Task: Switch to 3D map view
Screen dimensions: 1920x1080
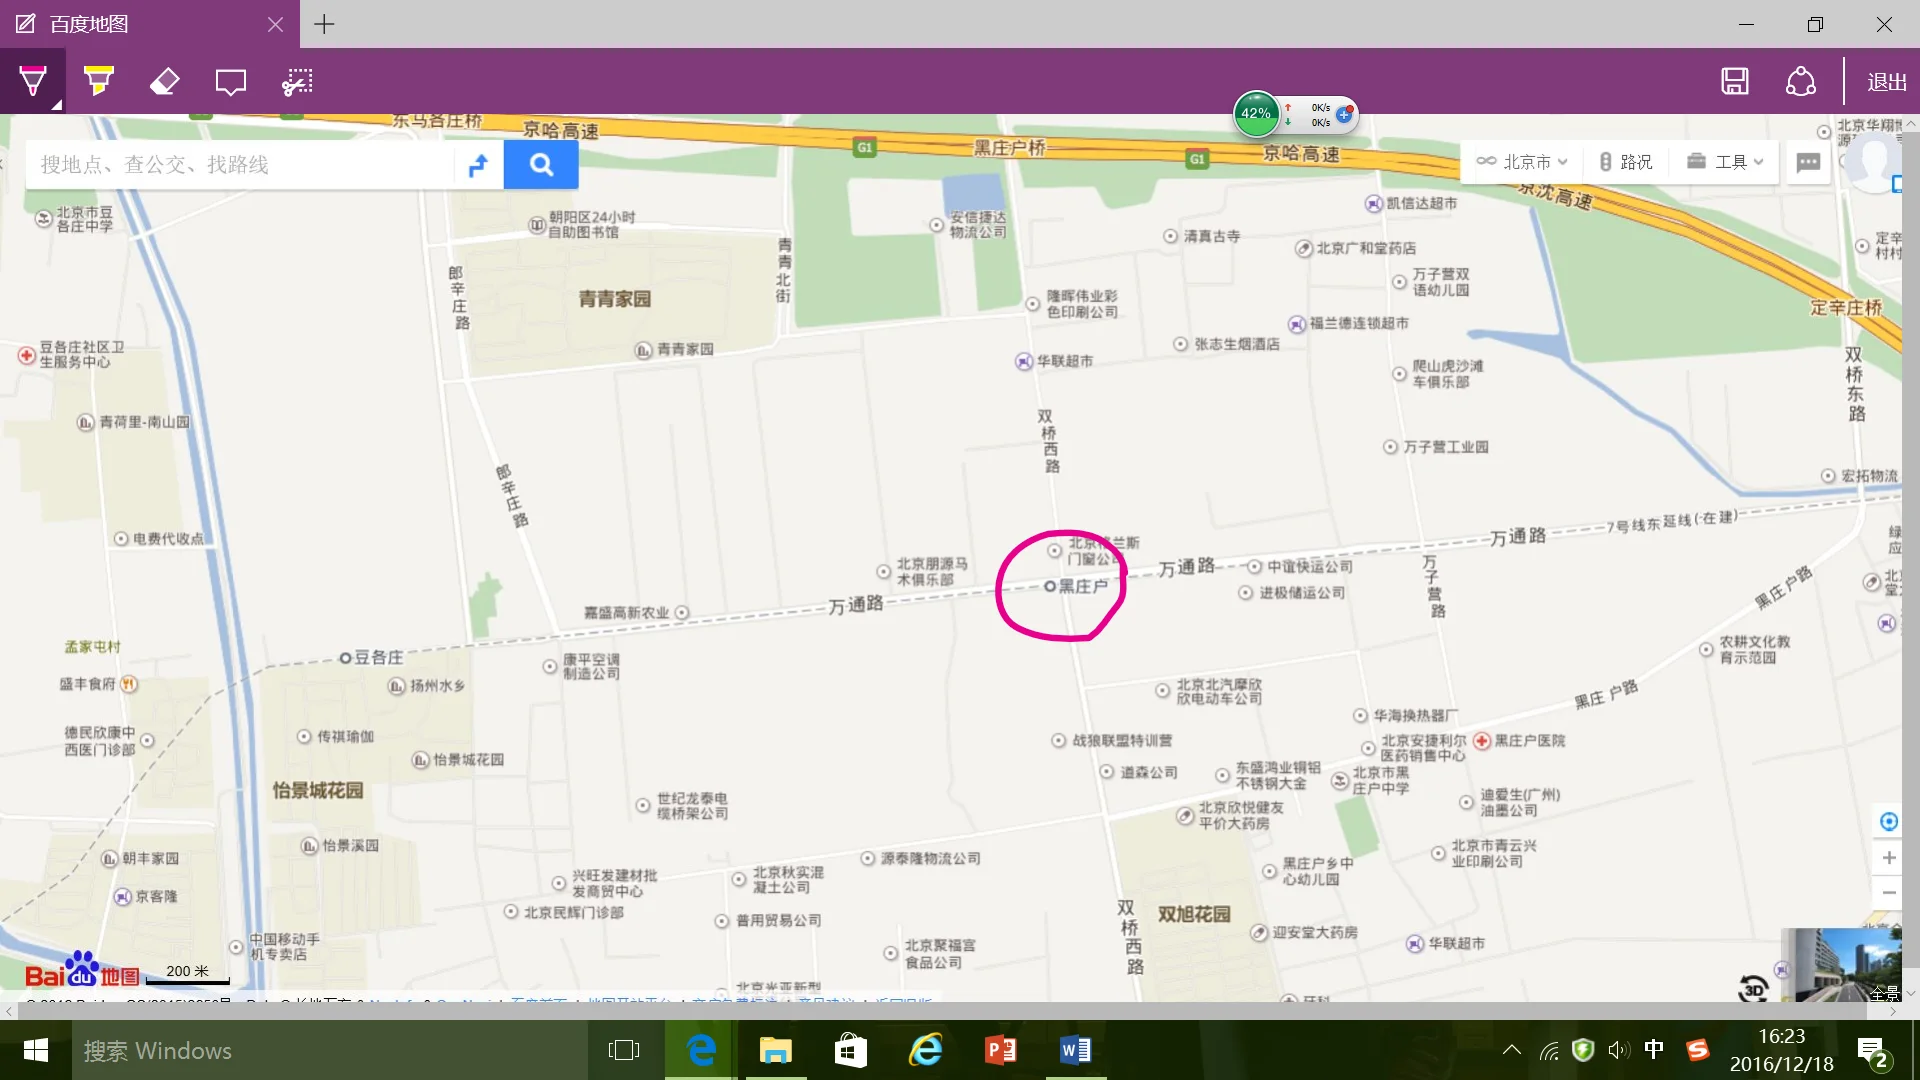Action: tap(1753, 990)
